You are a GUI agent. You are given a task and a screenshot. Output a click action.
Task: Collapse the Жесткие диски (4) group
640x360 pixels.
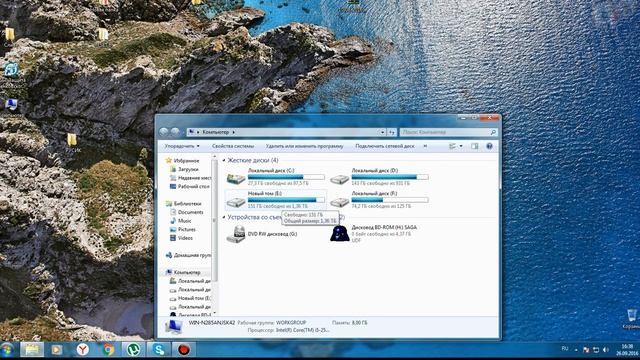coord(224,160)
